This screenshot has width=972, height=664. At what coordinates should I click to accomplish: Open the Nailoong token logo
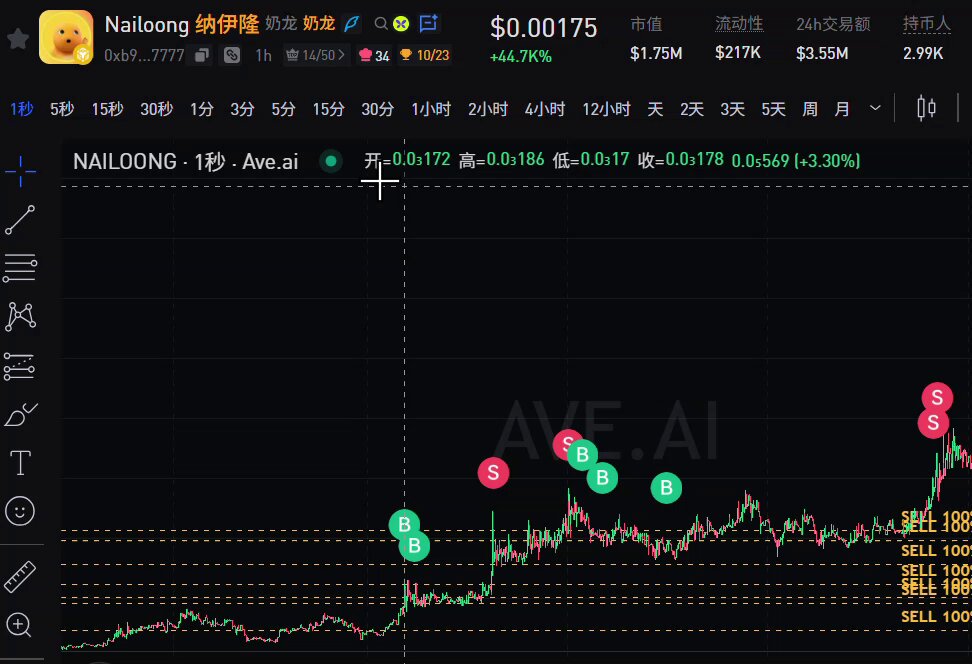(66, 37)
